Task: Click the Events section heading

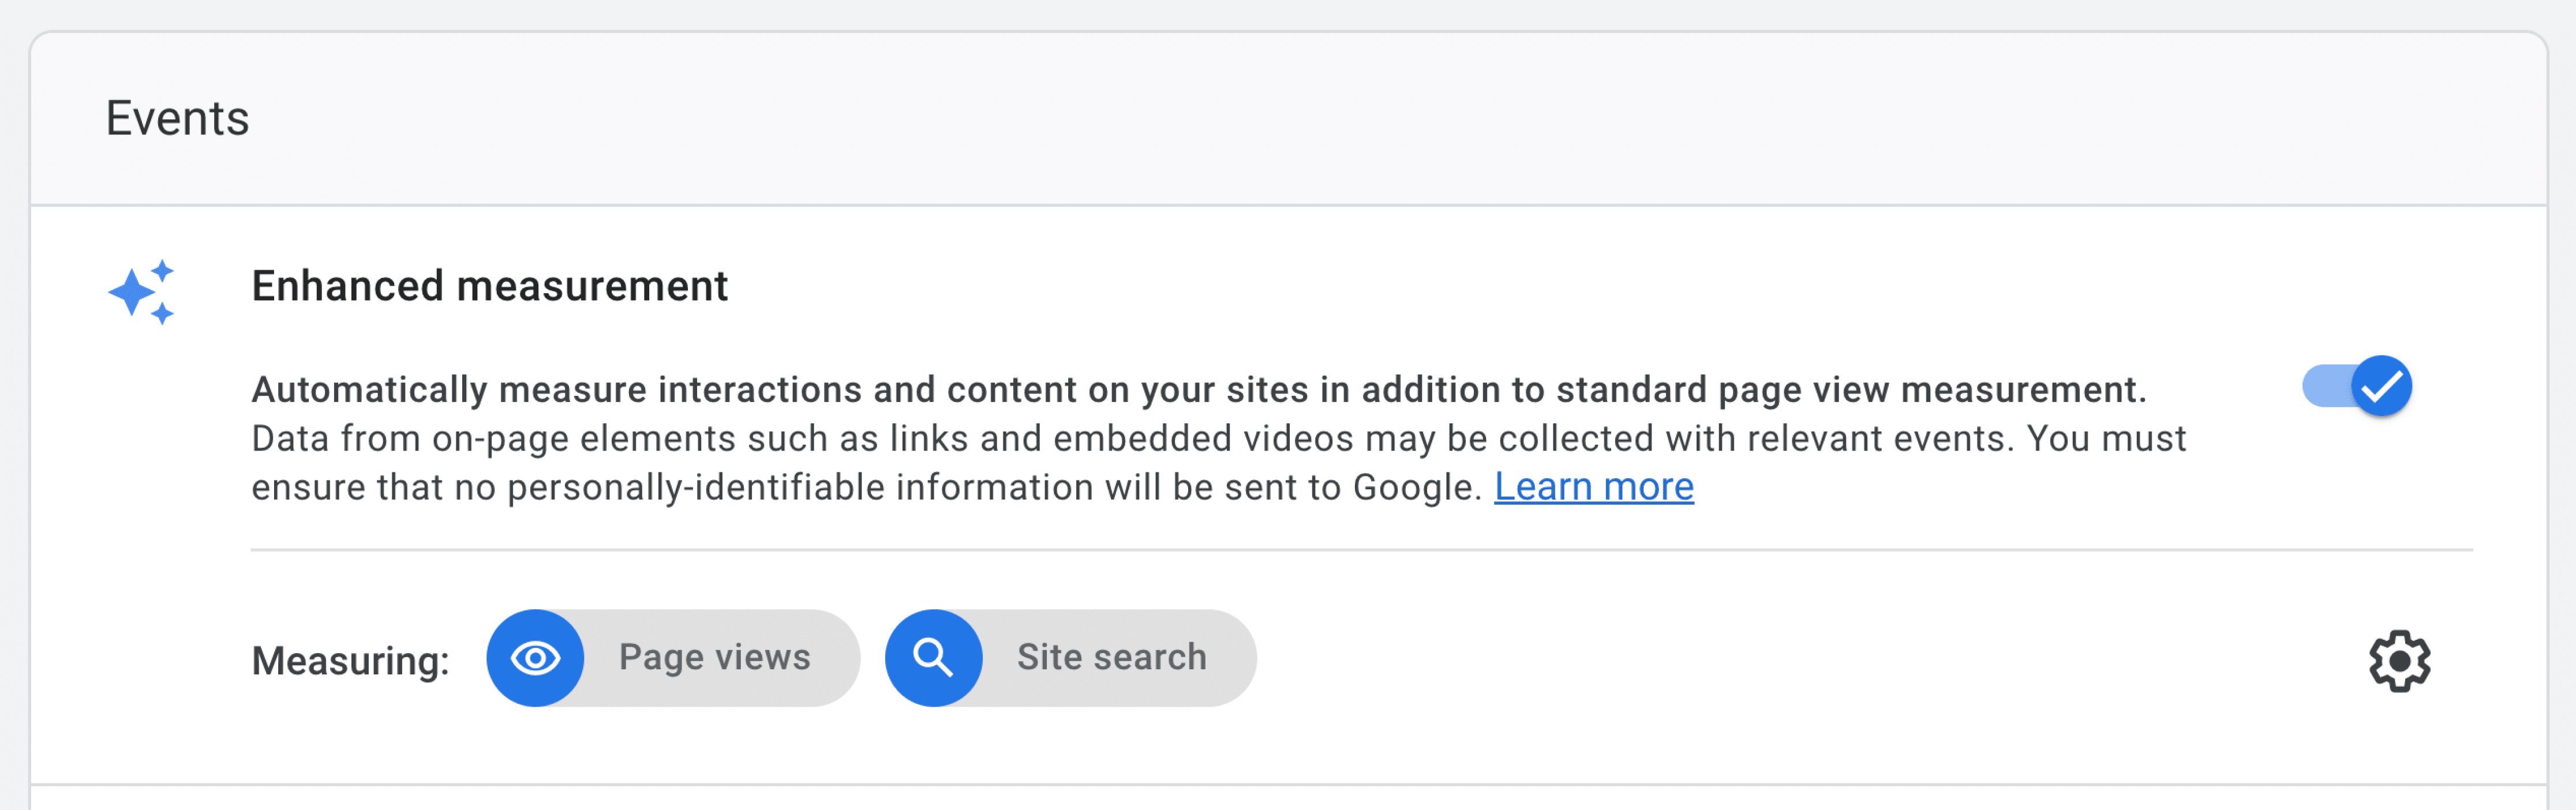Action: [x=177, y=118]
